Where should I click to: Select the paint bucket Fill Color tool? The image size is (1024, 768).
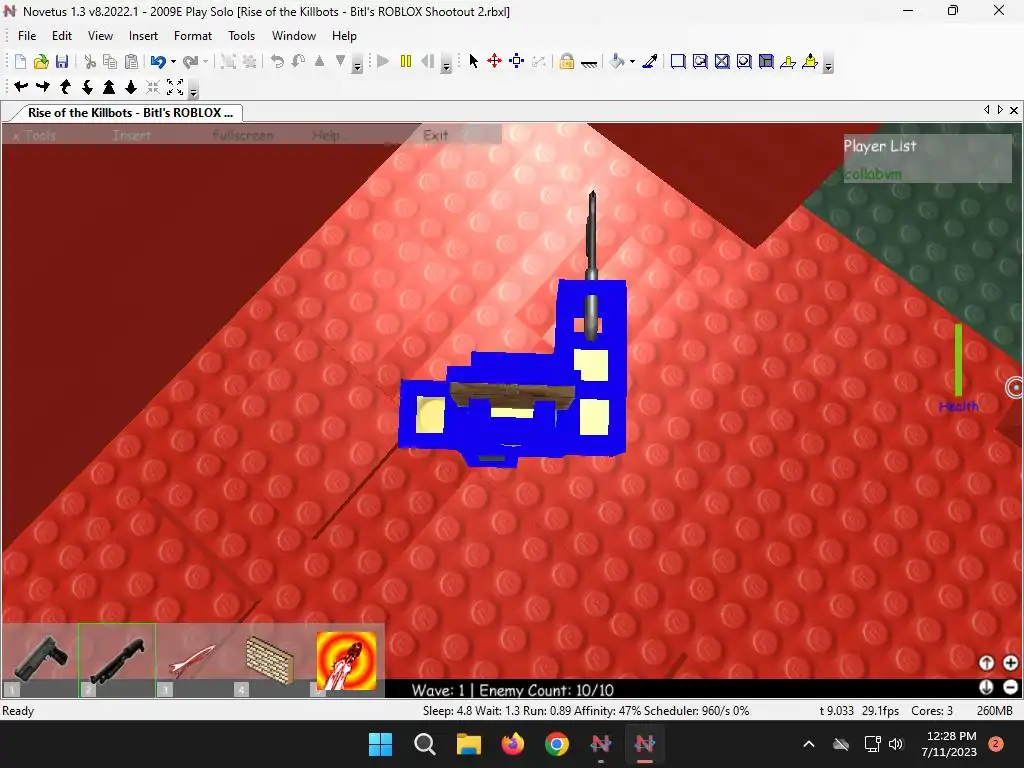617,61
